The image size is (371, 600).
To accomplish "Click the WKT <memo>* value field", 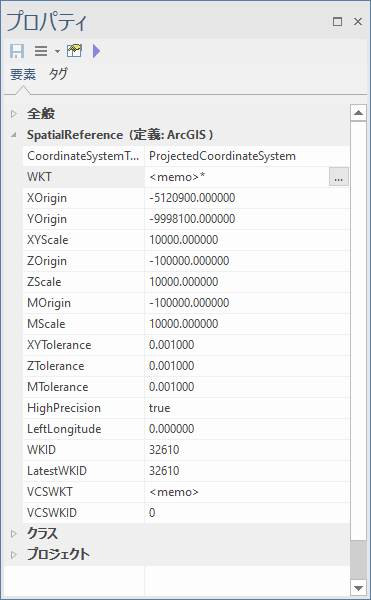I will pyautogui.click(x=237, y=177).
